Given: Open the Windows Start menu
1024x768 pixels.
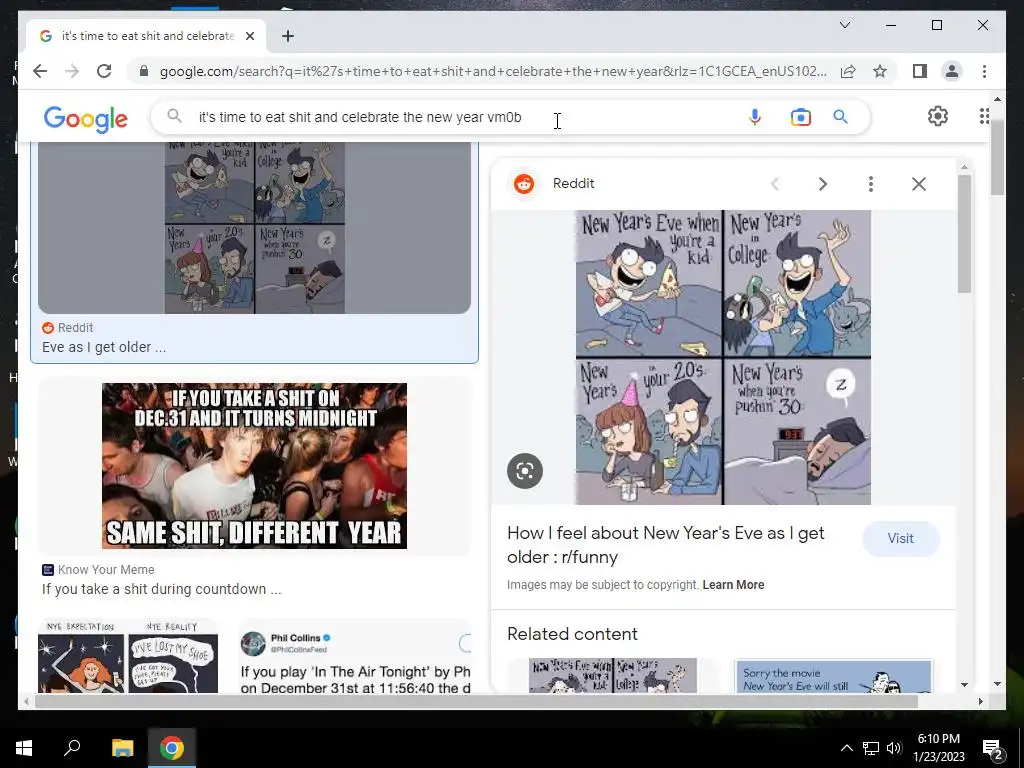Looking at the screenshot, I should click(24, 748).
